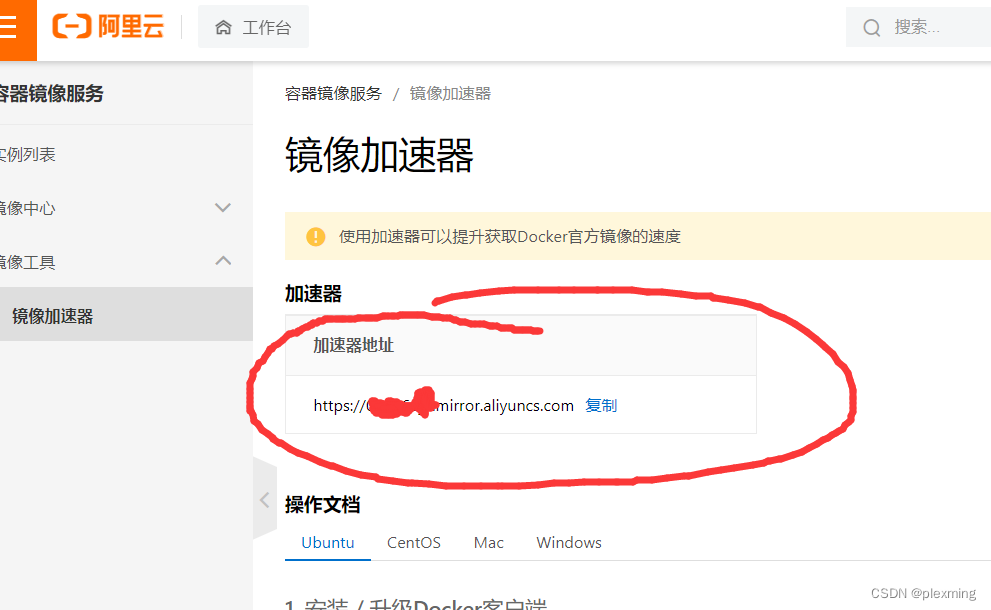Switch to the CentOS tab
Image resolution: width=991 pixels, height=610 pixels.
(413, 543)
